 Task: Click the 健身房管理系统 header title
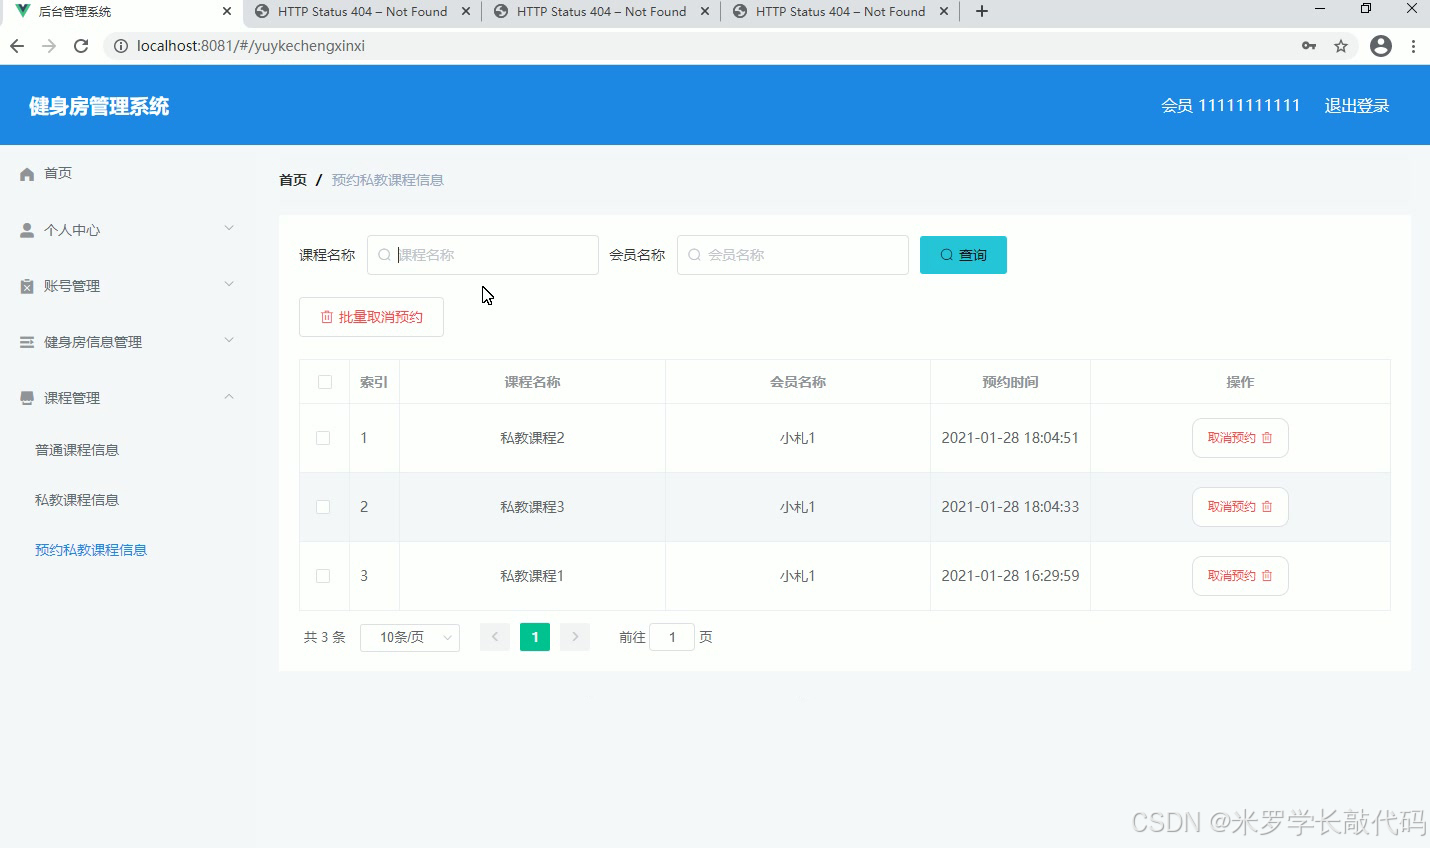(99, 106)
